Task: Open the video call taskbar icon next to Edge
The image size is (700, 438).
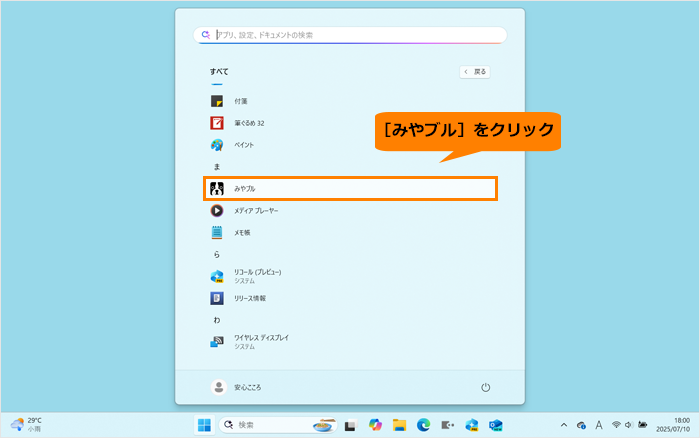Action: point(447,425)
